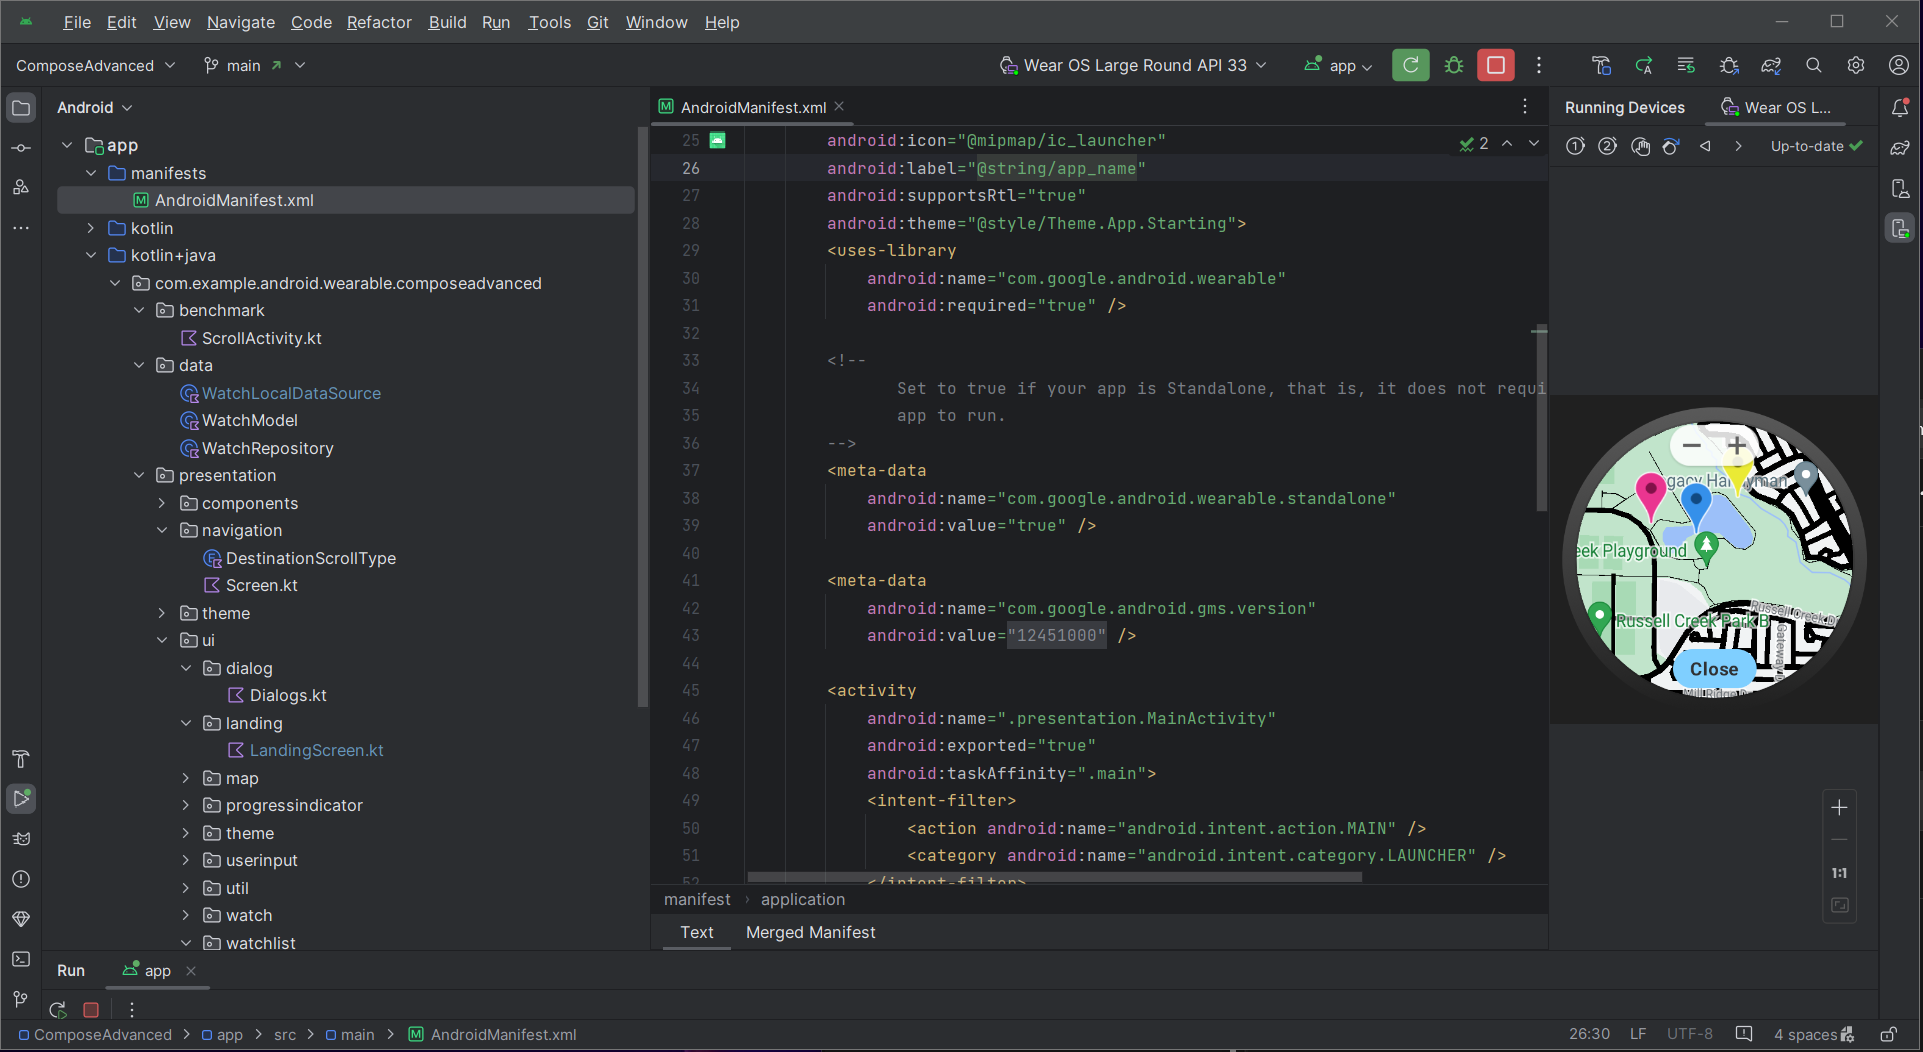Click the Rerun app button
Viewport: 1923px width, 1052px height.
pos(1410,65)
